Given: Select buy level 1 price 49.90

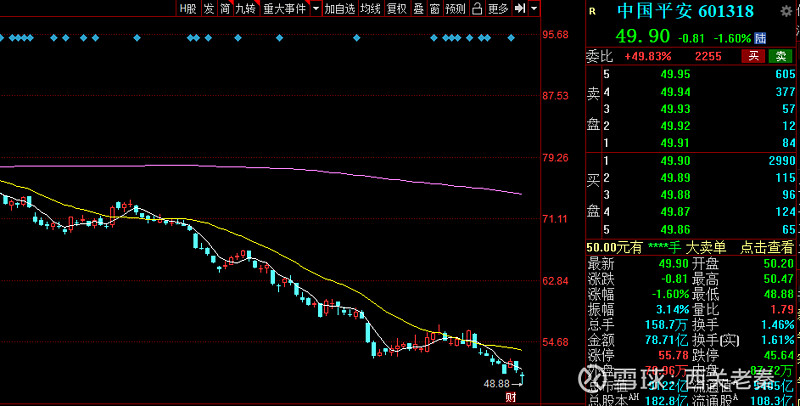Looking at the screenshot, I should click(x=676, y=161).
